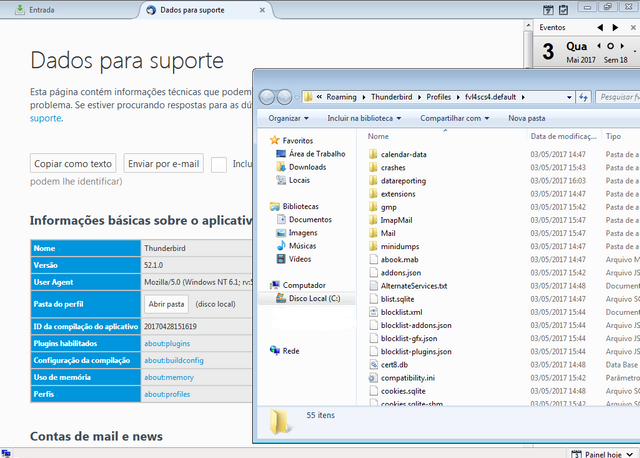Click the Pesquisar search field in Explorer

point(618,97)
